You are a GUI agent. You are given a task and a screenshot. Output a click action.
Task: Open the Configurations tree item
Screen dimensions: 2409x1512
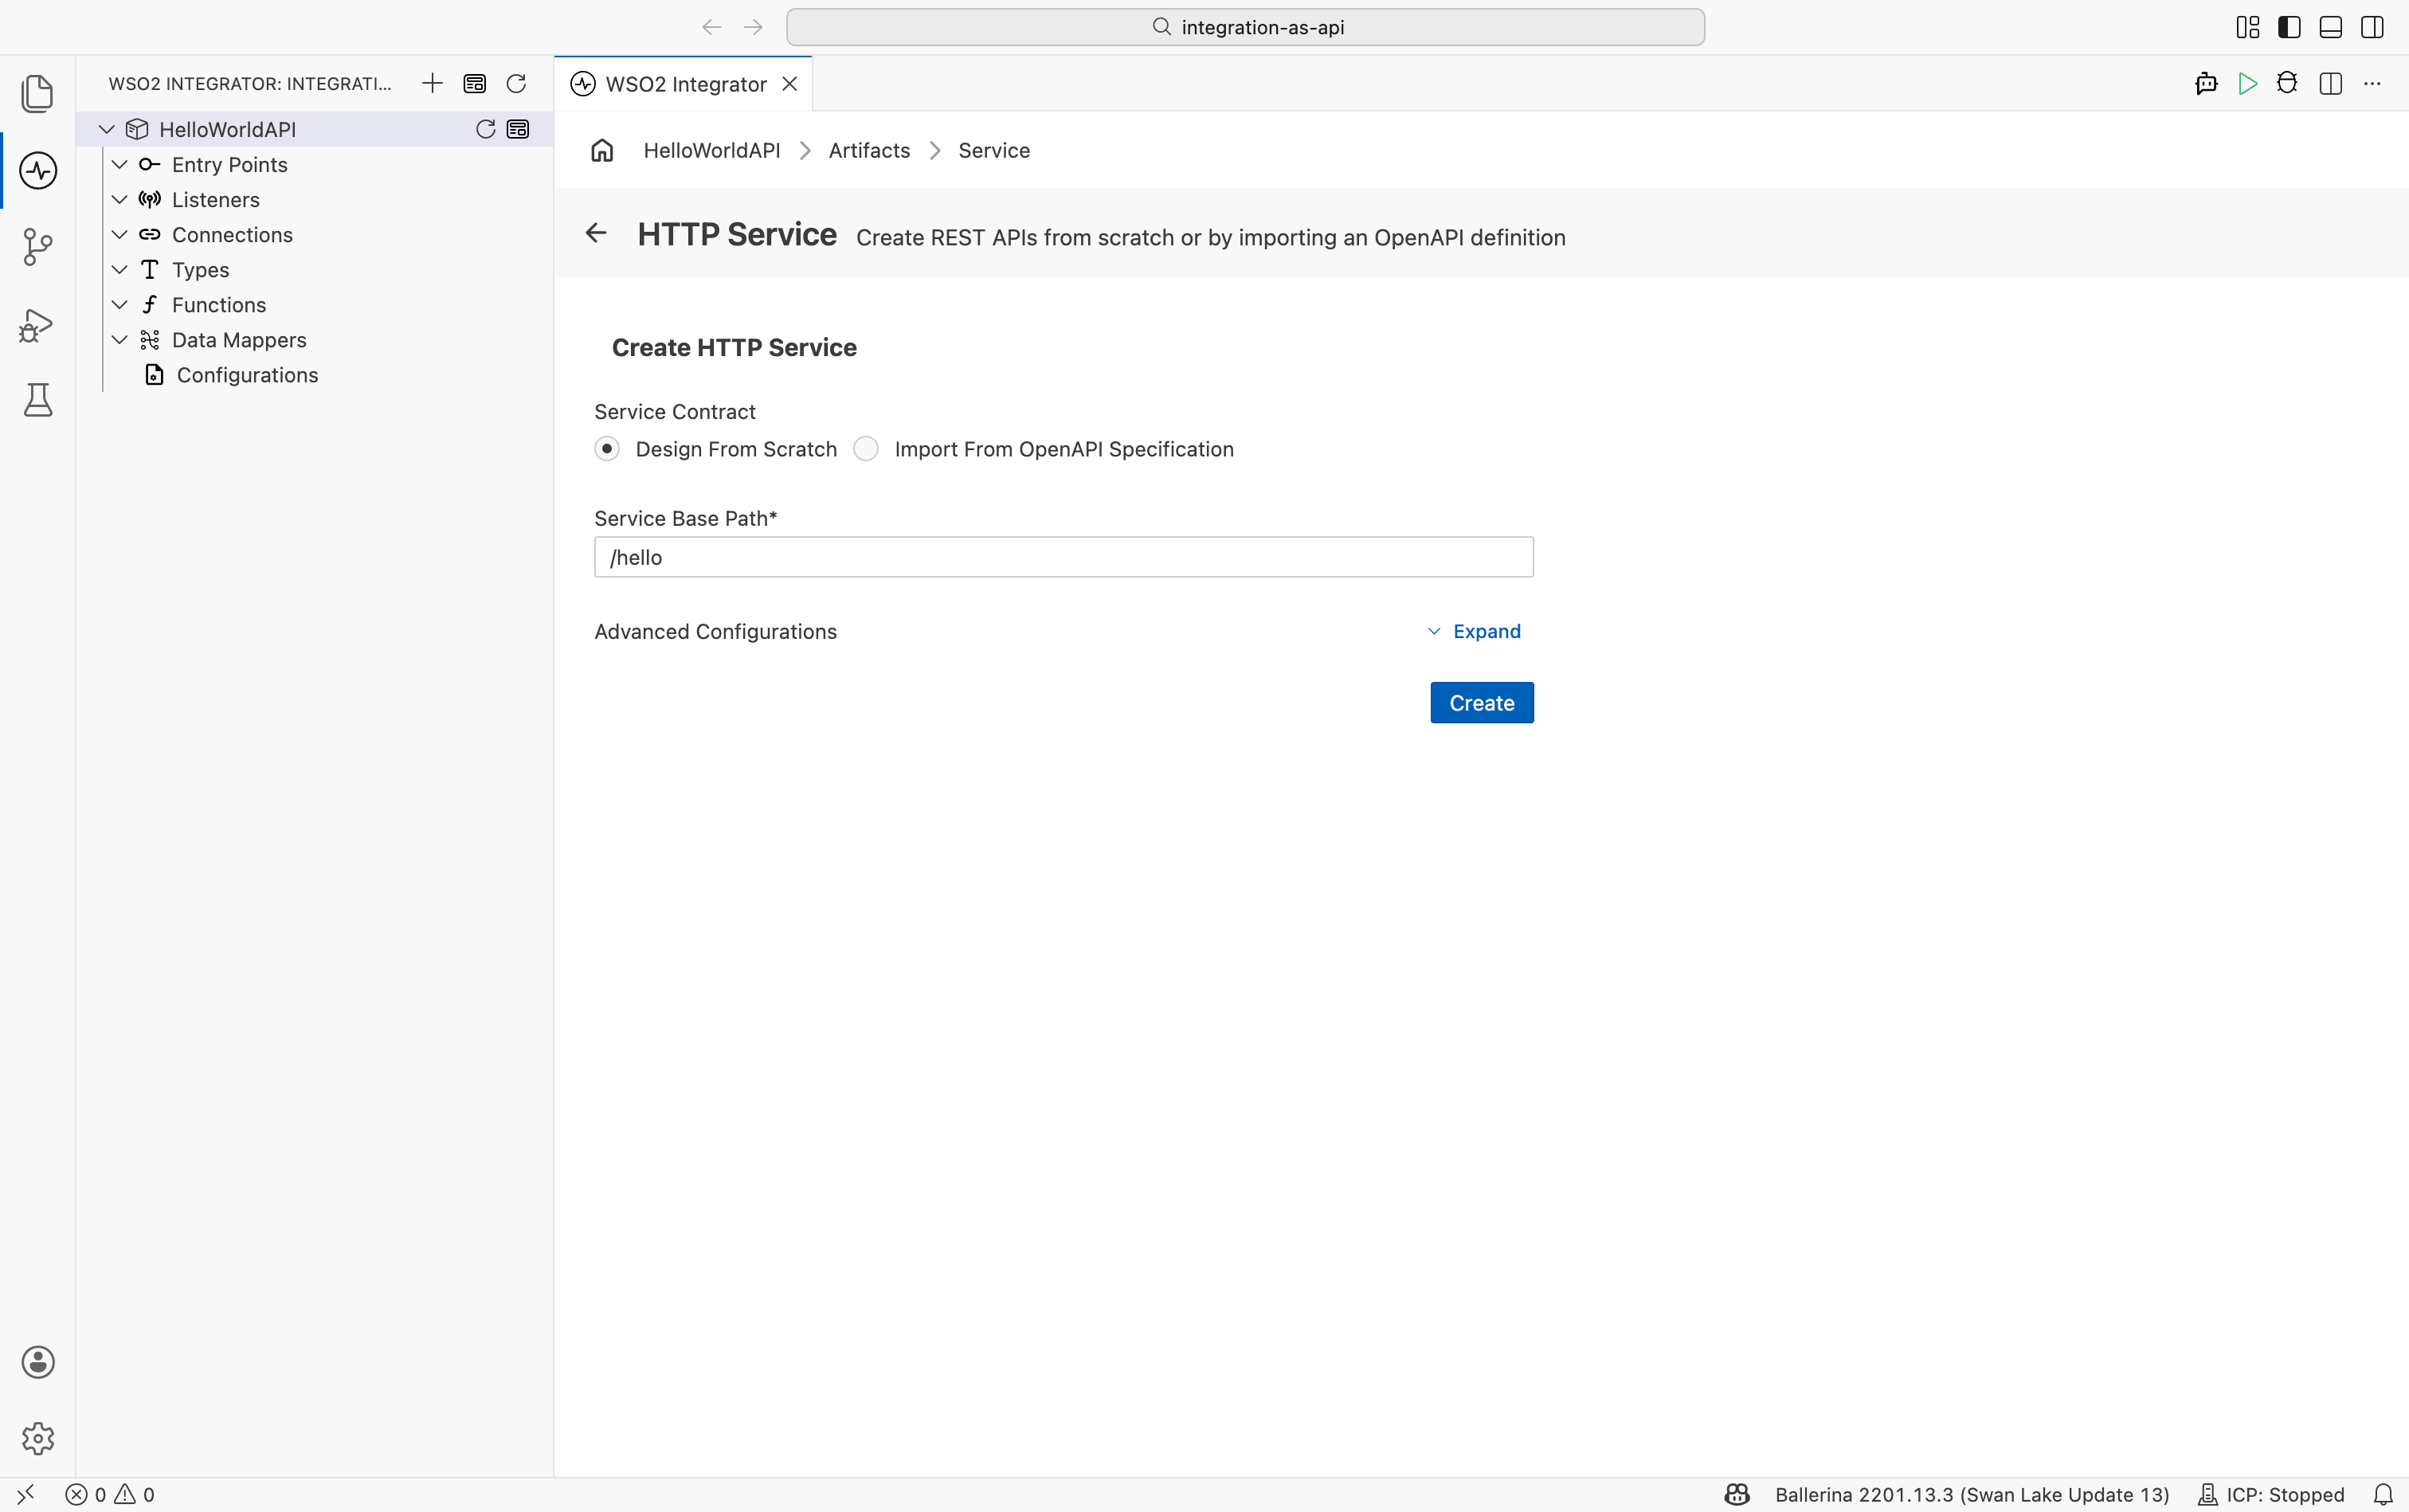coord(247,375)
